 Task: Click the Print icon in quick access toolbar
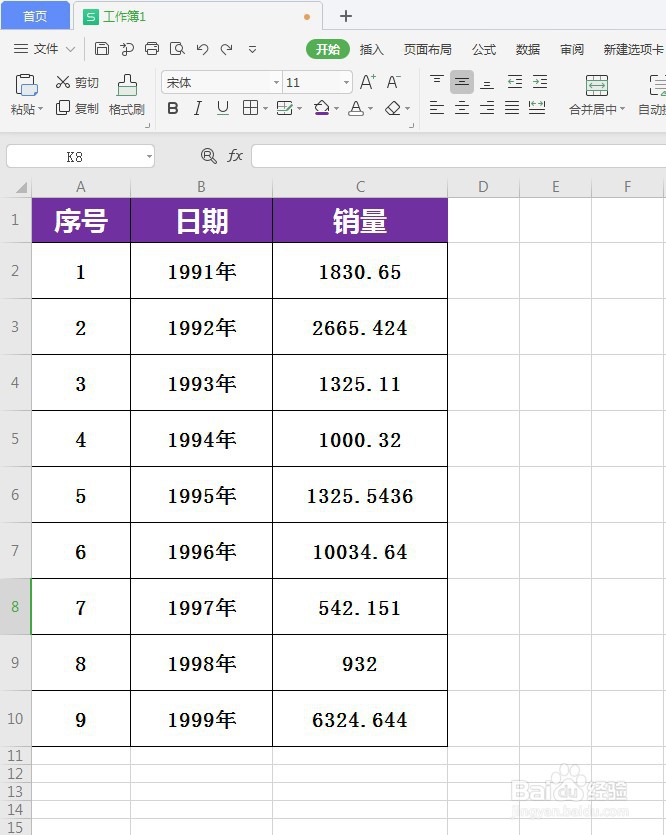152,49
